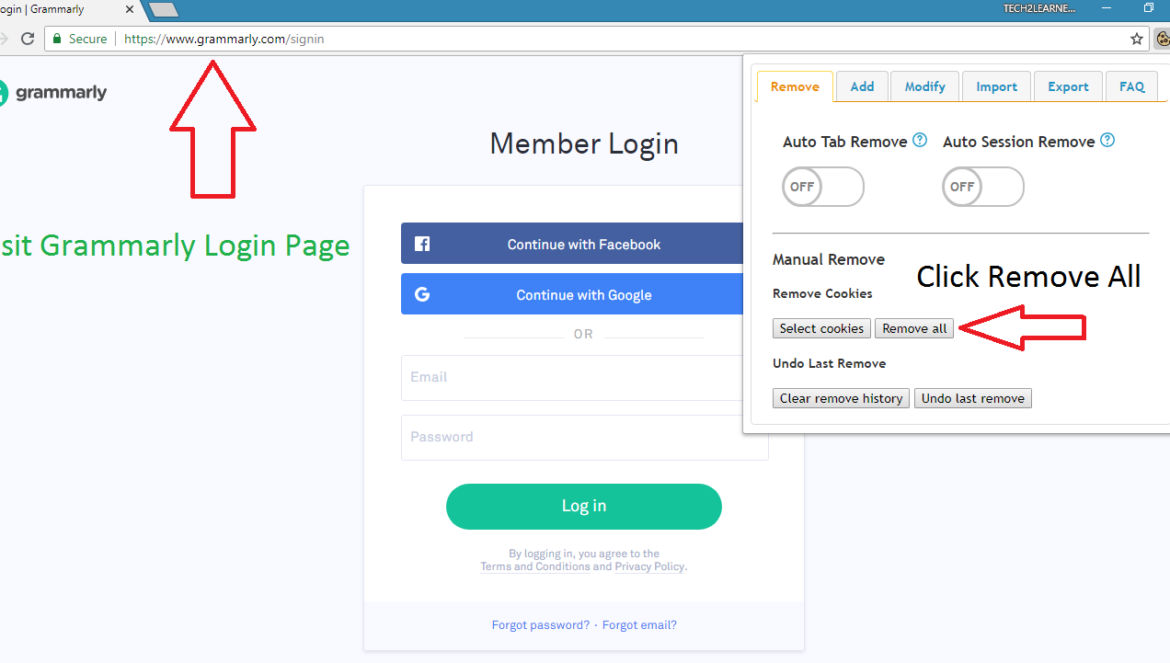The width and height of the screenshot is (1170, 663).
Task: Open the Privacy Policy link
Action: point(649,567)
